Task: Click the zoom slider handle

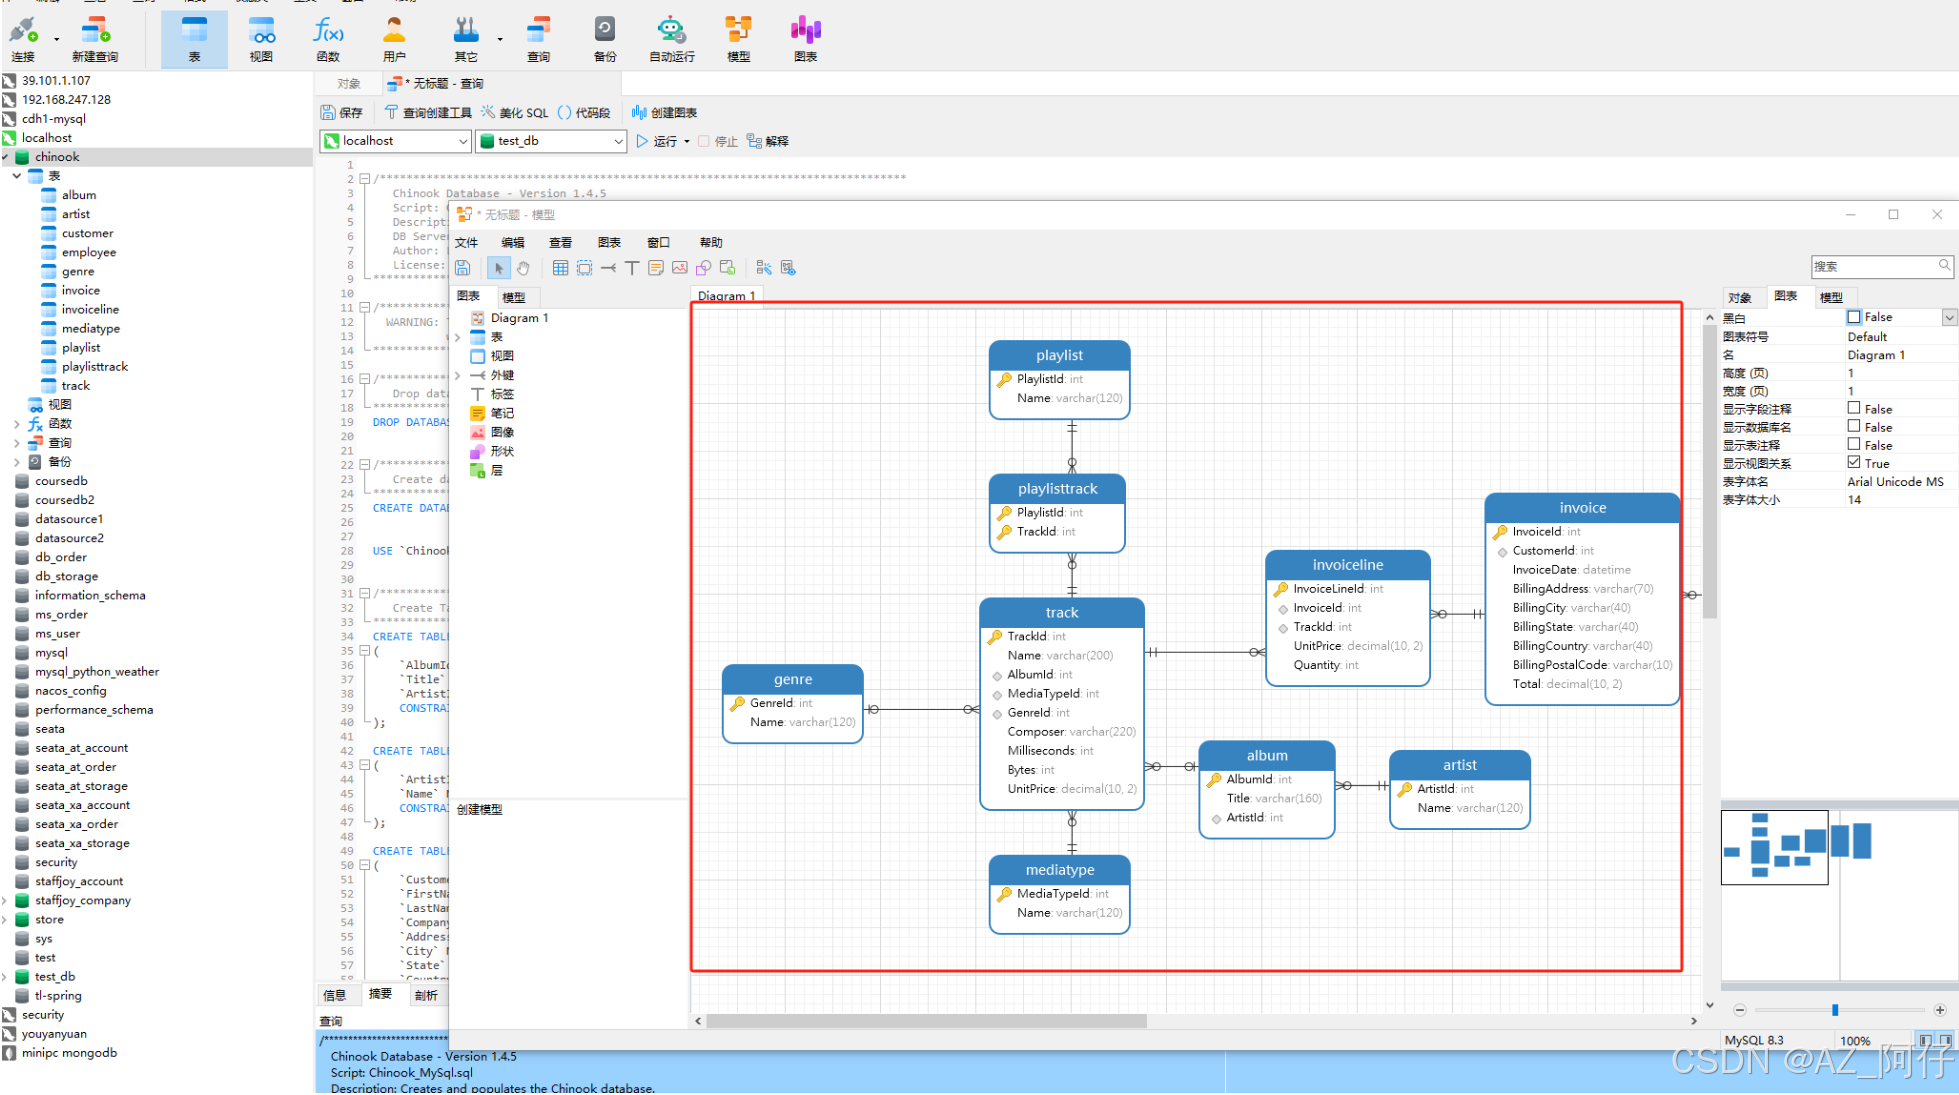Action: [1835, 1010]
